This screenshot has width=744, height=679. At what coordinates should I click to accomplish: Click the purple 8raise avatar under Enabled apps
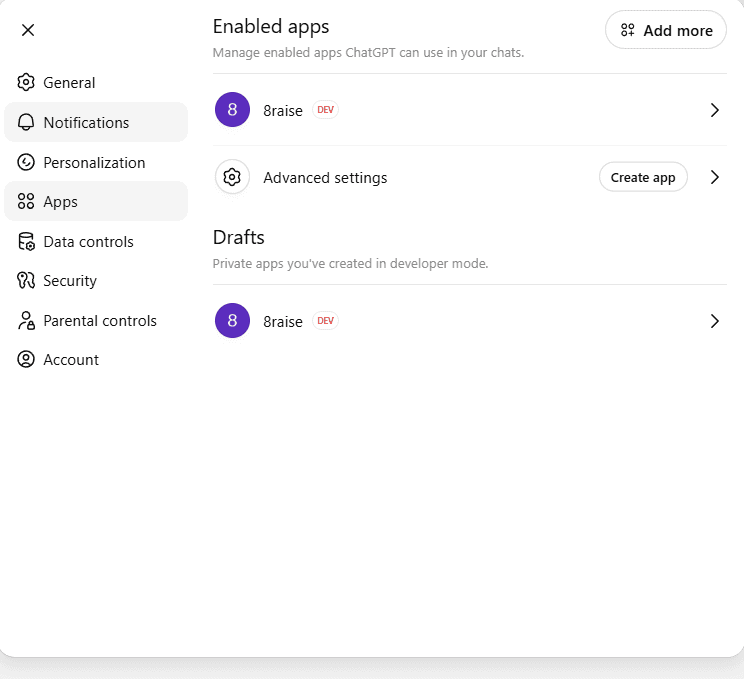232,110
